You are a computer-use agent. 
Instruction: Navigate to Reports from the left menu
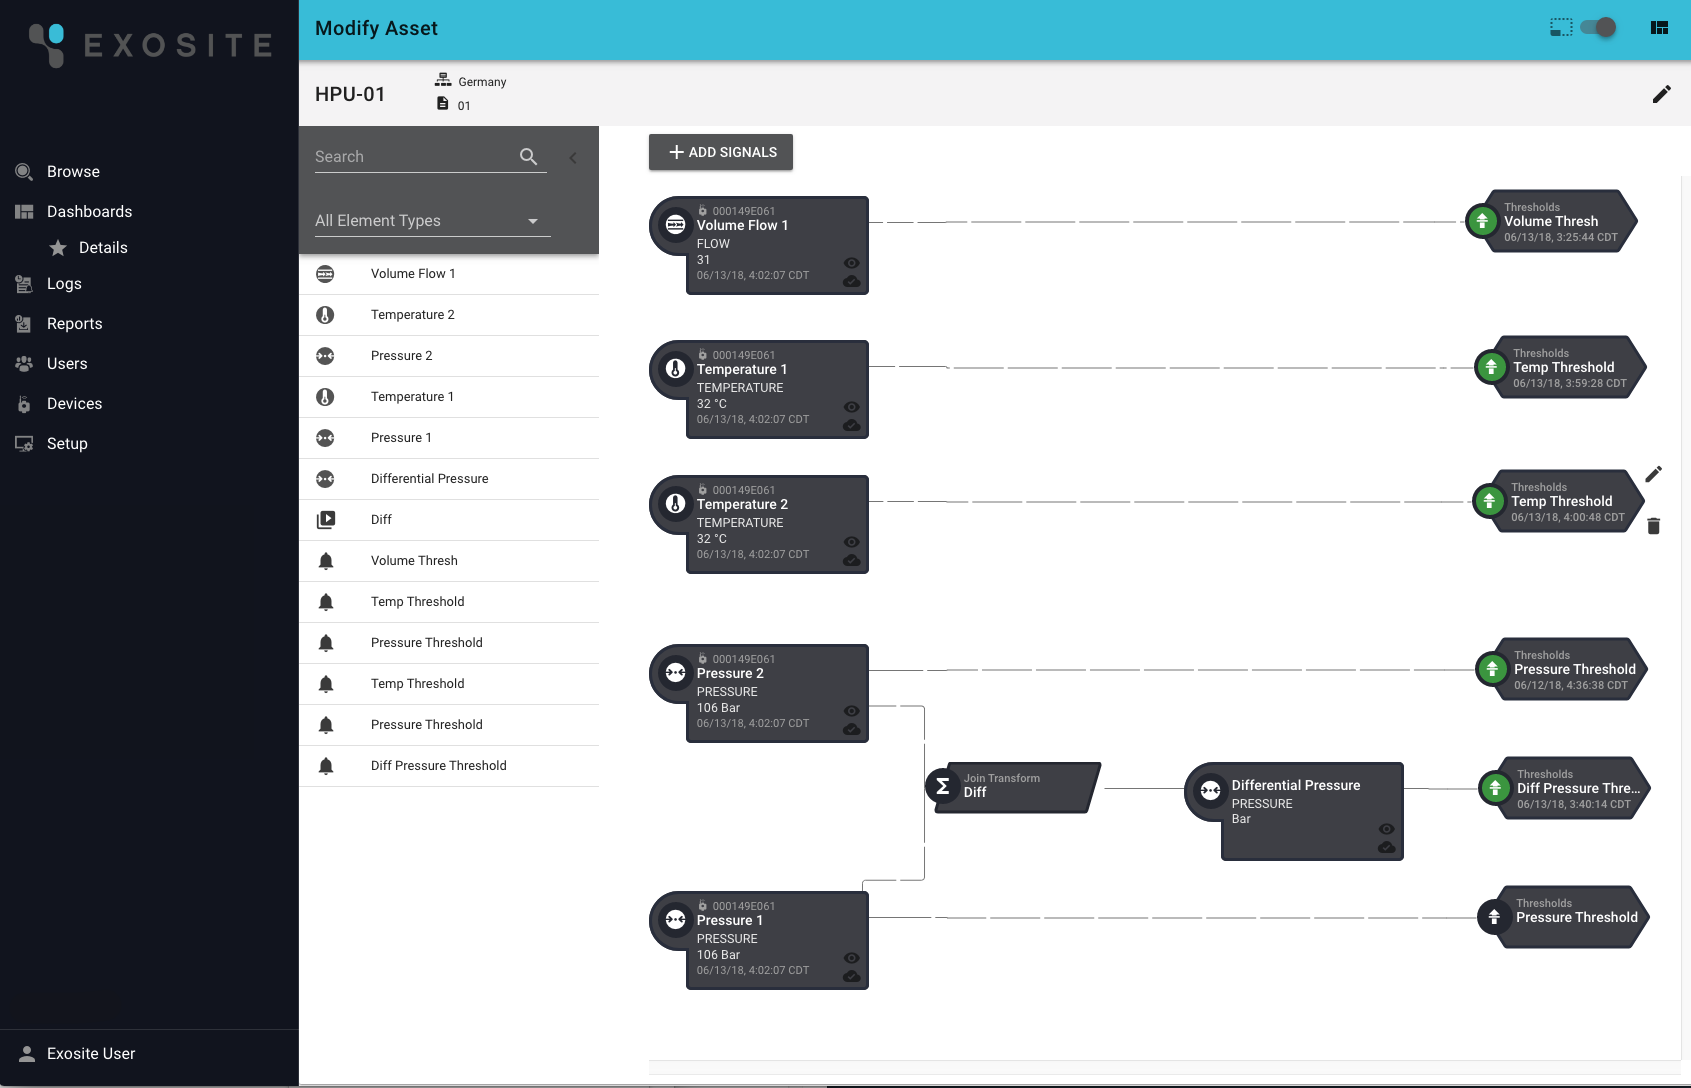point(74,323)
